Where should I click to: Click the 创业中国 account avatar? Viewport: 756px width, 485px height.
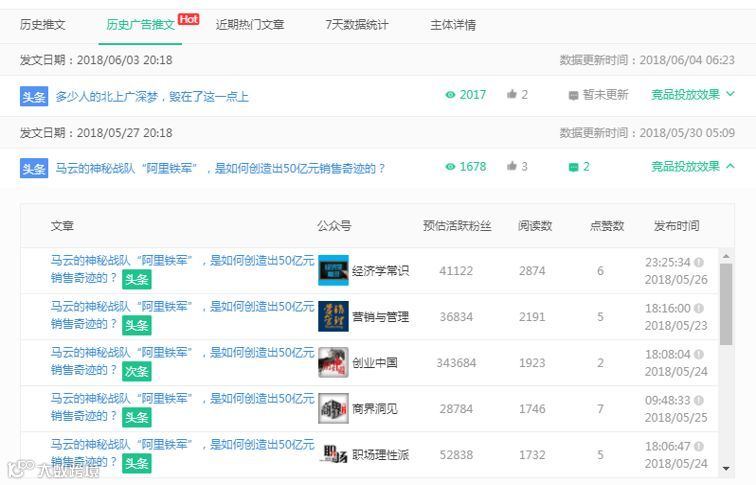(333, 362)
